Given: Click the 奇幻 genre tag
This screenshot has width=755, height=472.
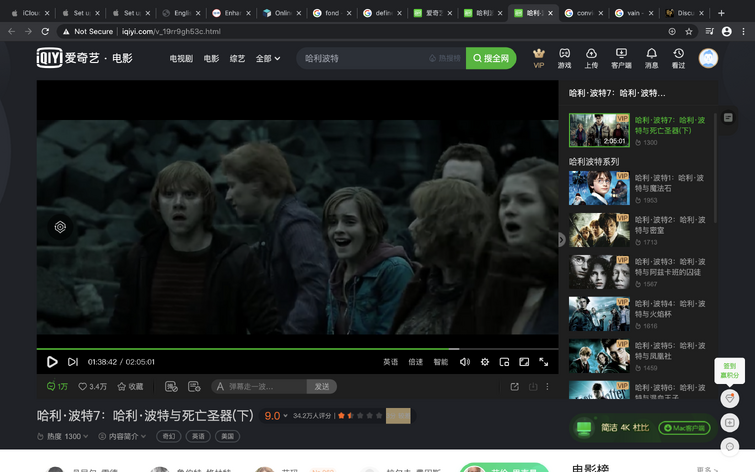Looking at the screenshot, I should 169,436.
